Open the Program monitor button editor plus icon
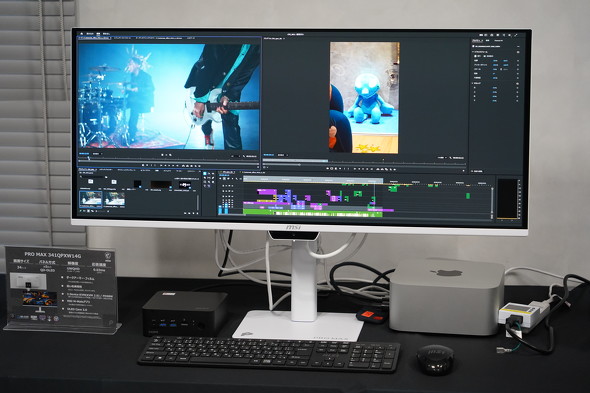The height and width of the screenshot is (393, 590). [464, 171]
